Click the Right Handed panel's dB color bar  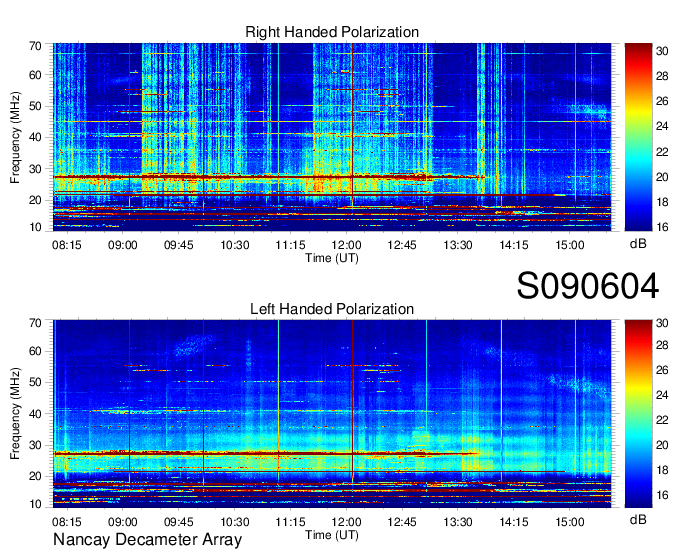pos(638,137)
